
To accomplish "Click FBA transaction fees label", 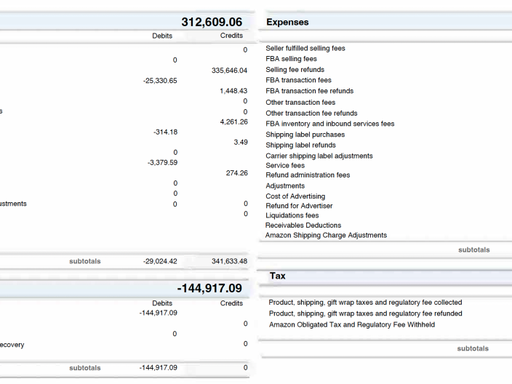I will click(x=298, y=80).
